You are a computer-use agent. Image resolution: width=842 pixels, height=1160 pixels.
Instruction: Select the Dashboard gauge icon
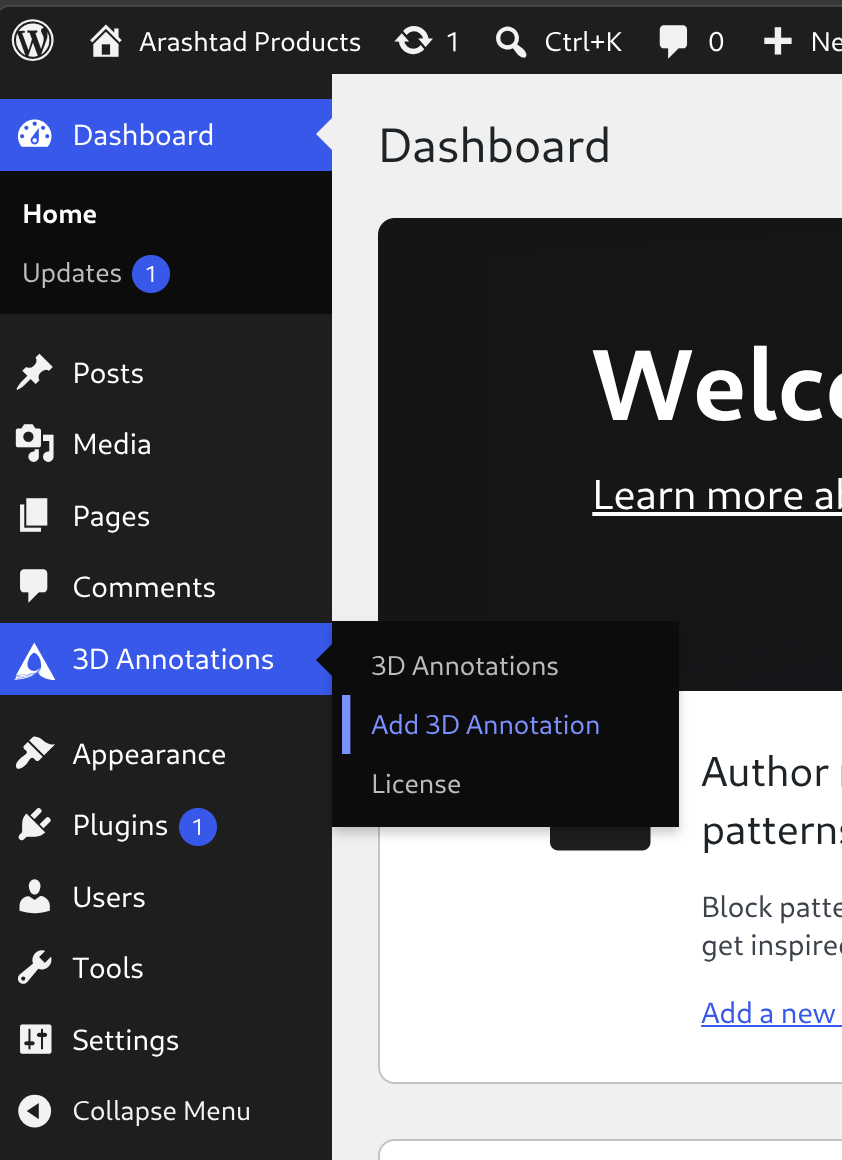point(35,135)
